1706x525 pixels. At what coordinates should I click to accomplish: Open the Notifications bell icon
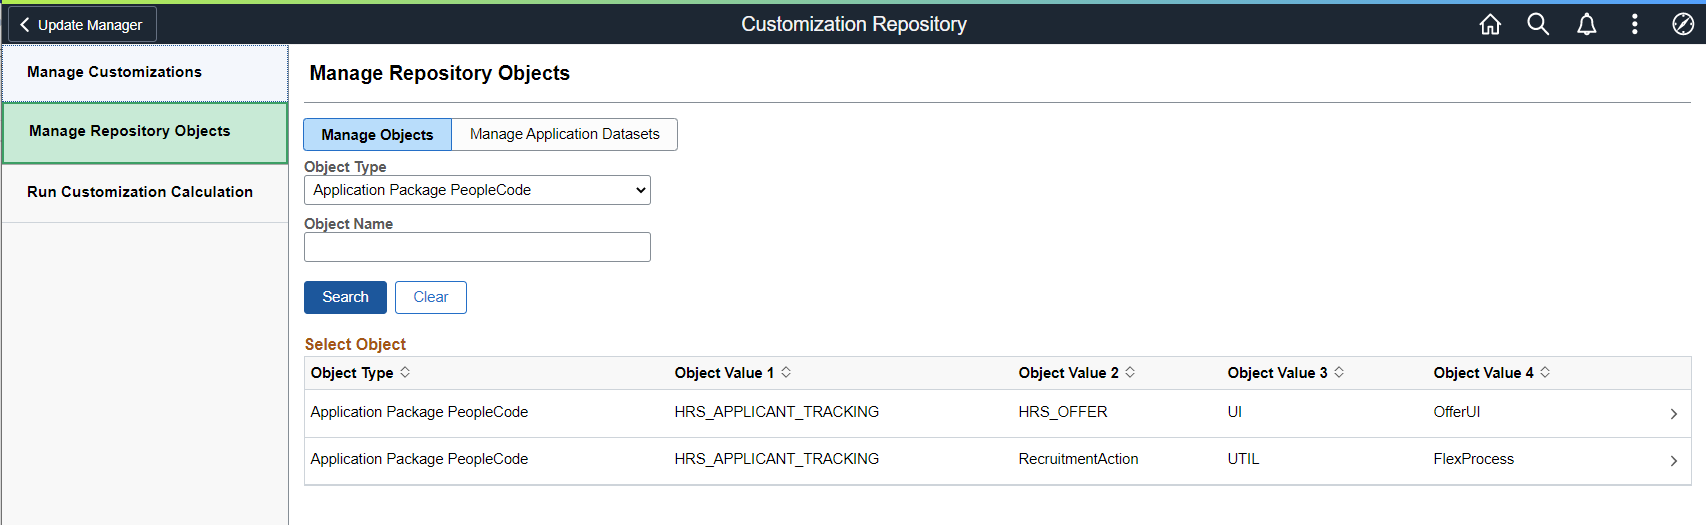point(1586,24)
